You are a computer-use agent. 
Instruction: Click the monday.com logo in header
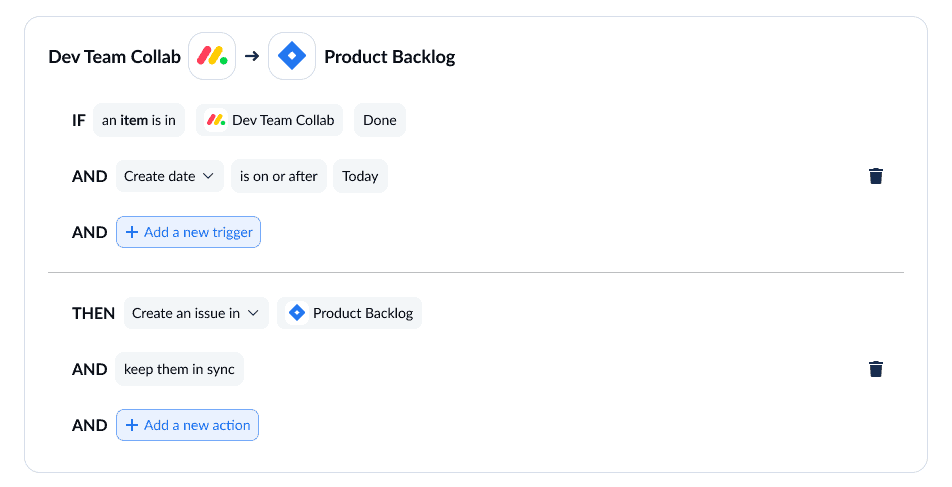(x=212, y=56)
